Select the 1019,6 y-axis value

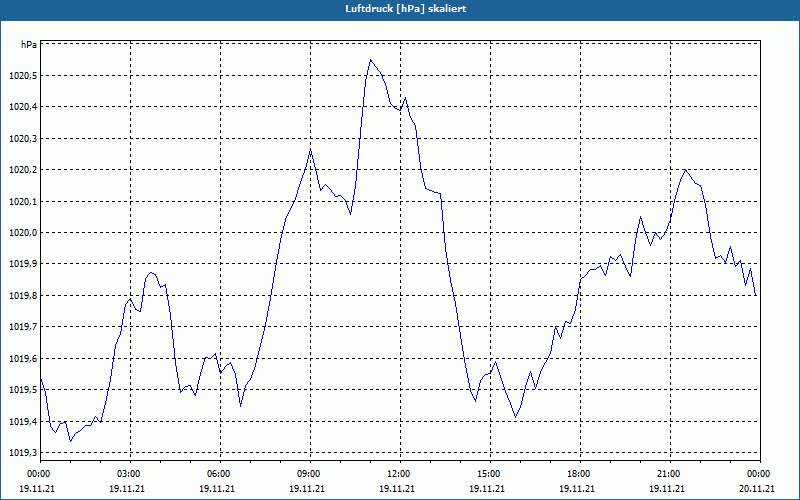(23, 359)
